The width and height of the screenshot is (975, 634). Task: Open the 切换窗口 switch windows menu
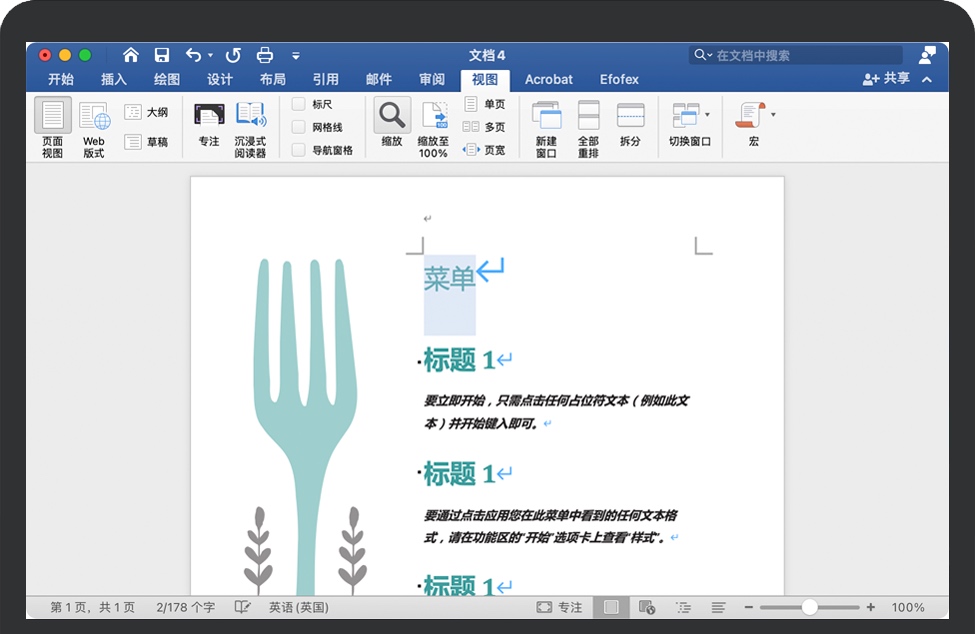pos(690,124)
